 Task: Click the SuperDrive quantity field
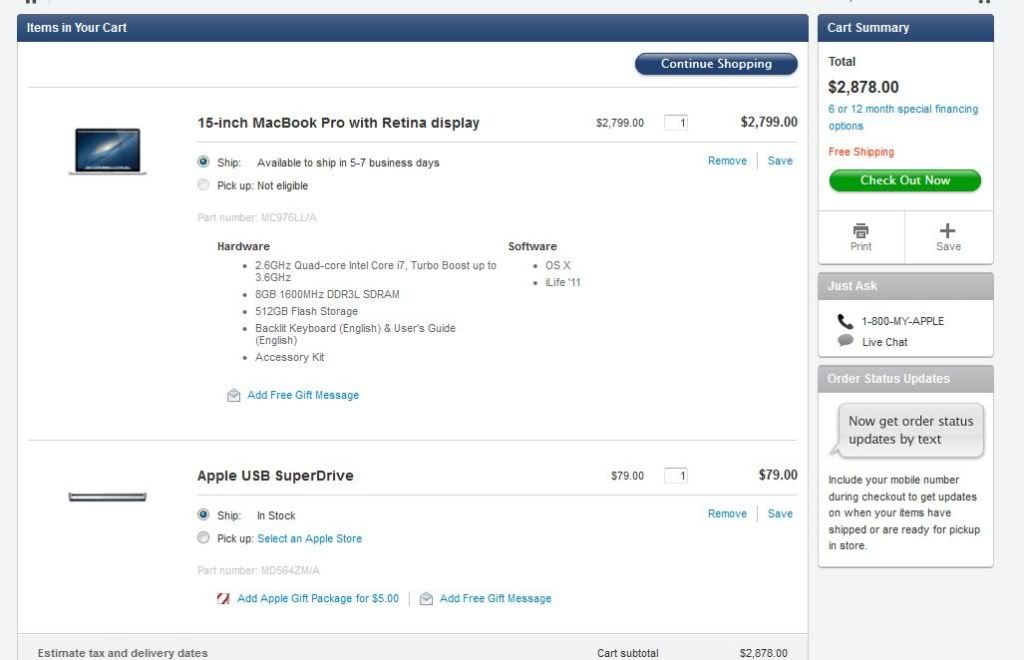(676, 476)
